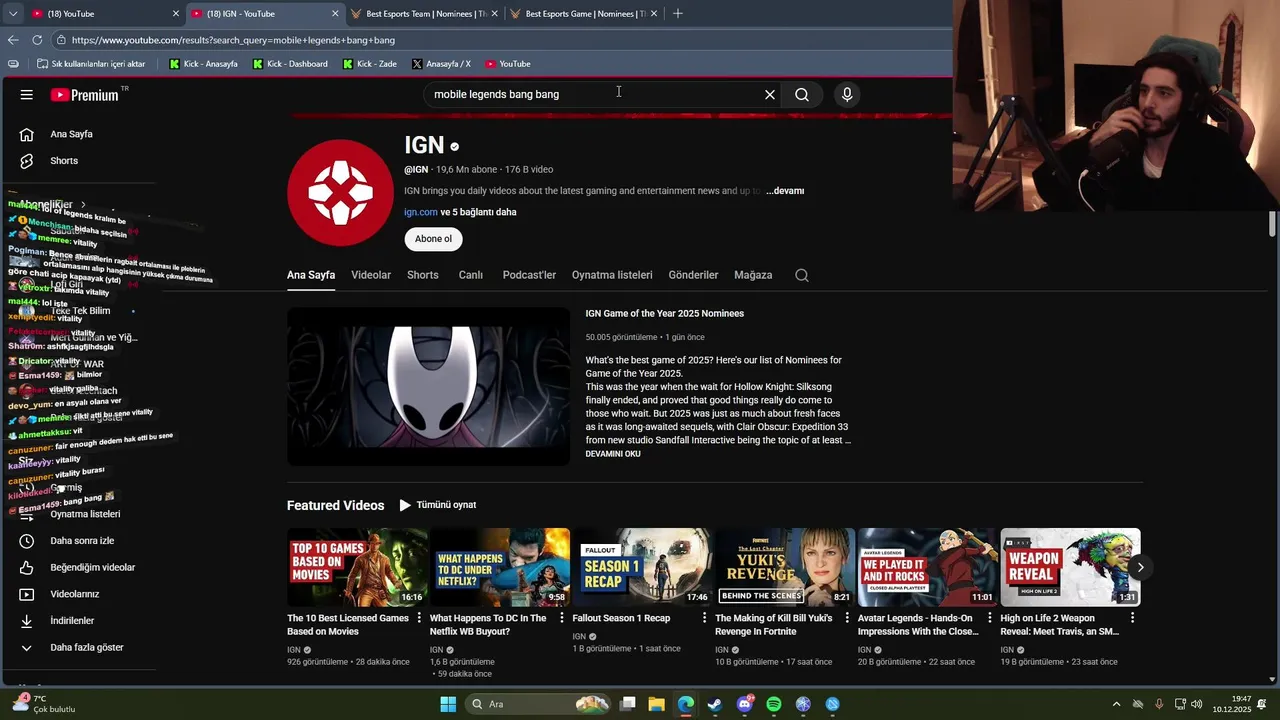The height and width of the screenshot is (720, 1280).
Task: Search within the IGN channel
Action: point(802,275)
